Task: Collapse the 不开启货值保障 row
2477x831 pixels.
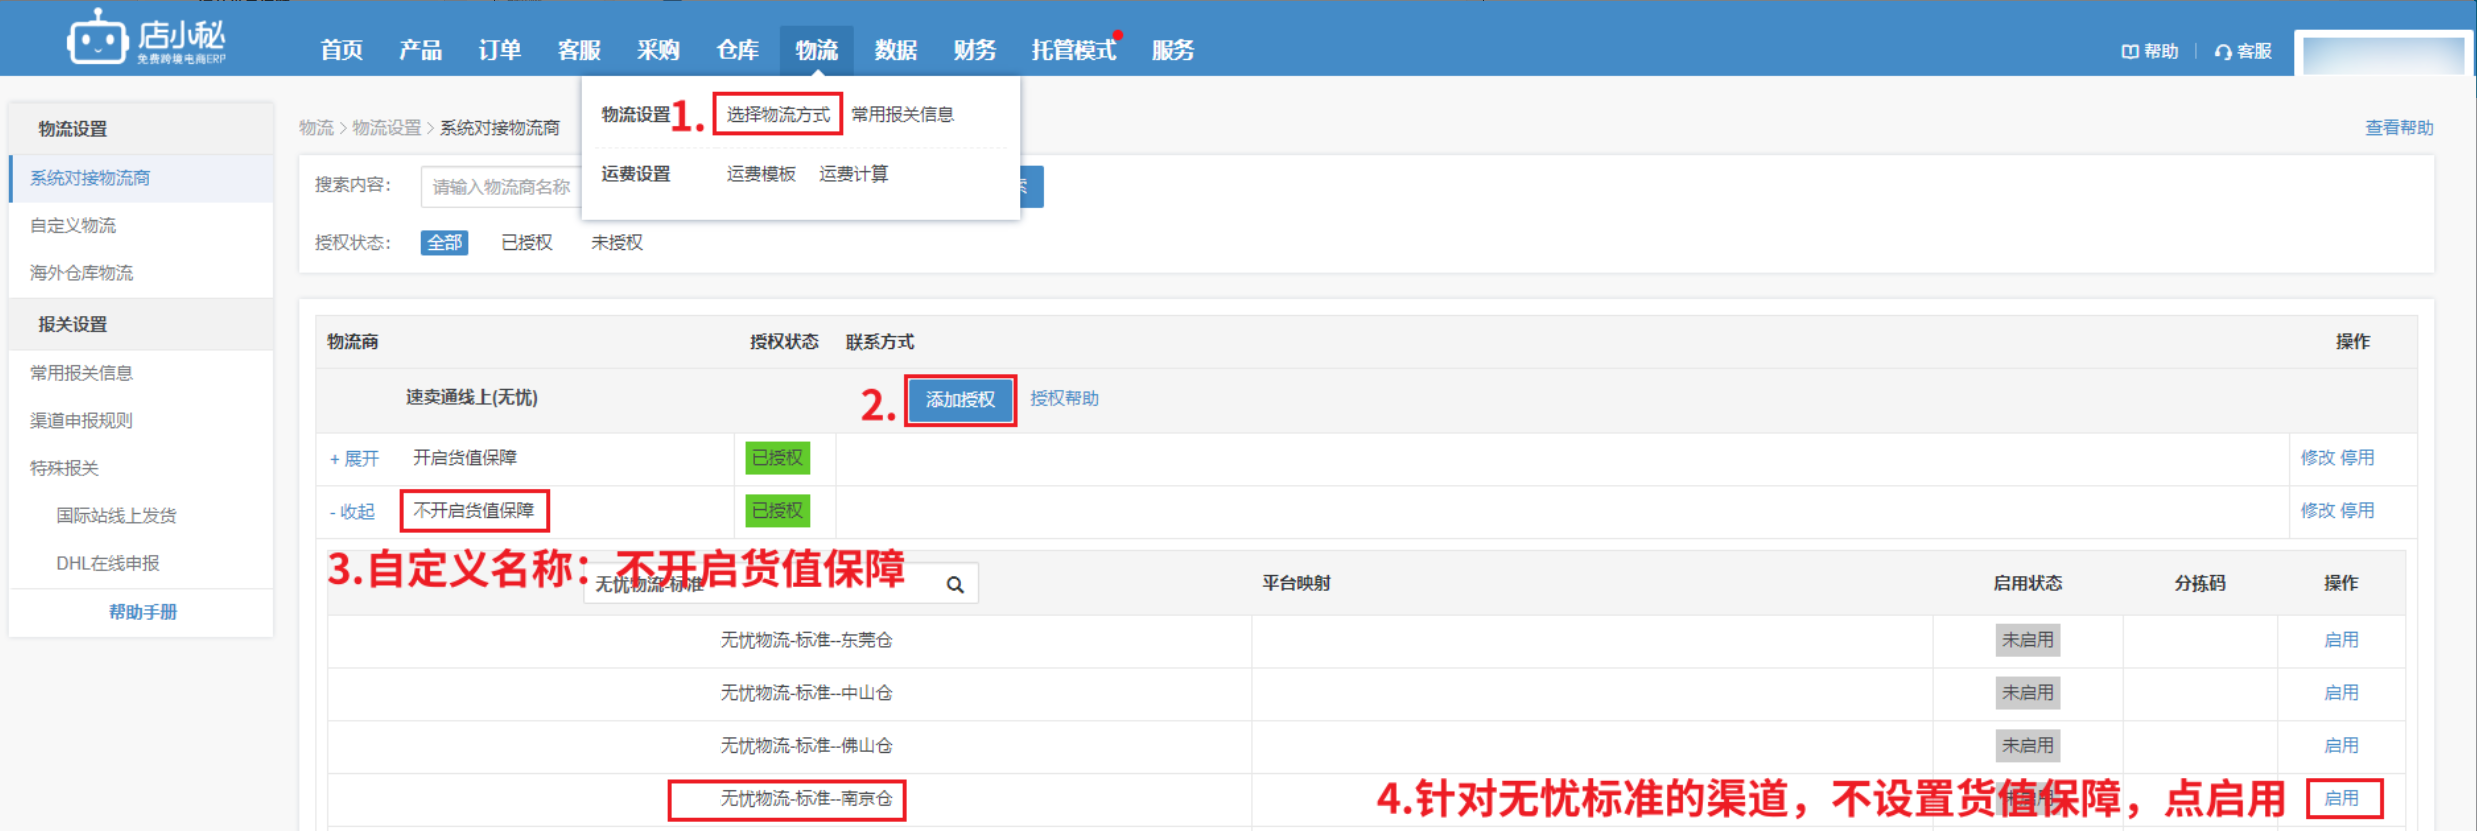Action: 352,512
